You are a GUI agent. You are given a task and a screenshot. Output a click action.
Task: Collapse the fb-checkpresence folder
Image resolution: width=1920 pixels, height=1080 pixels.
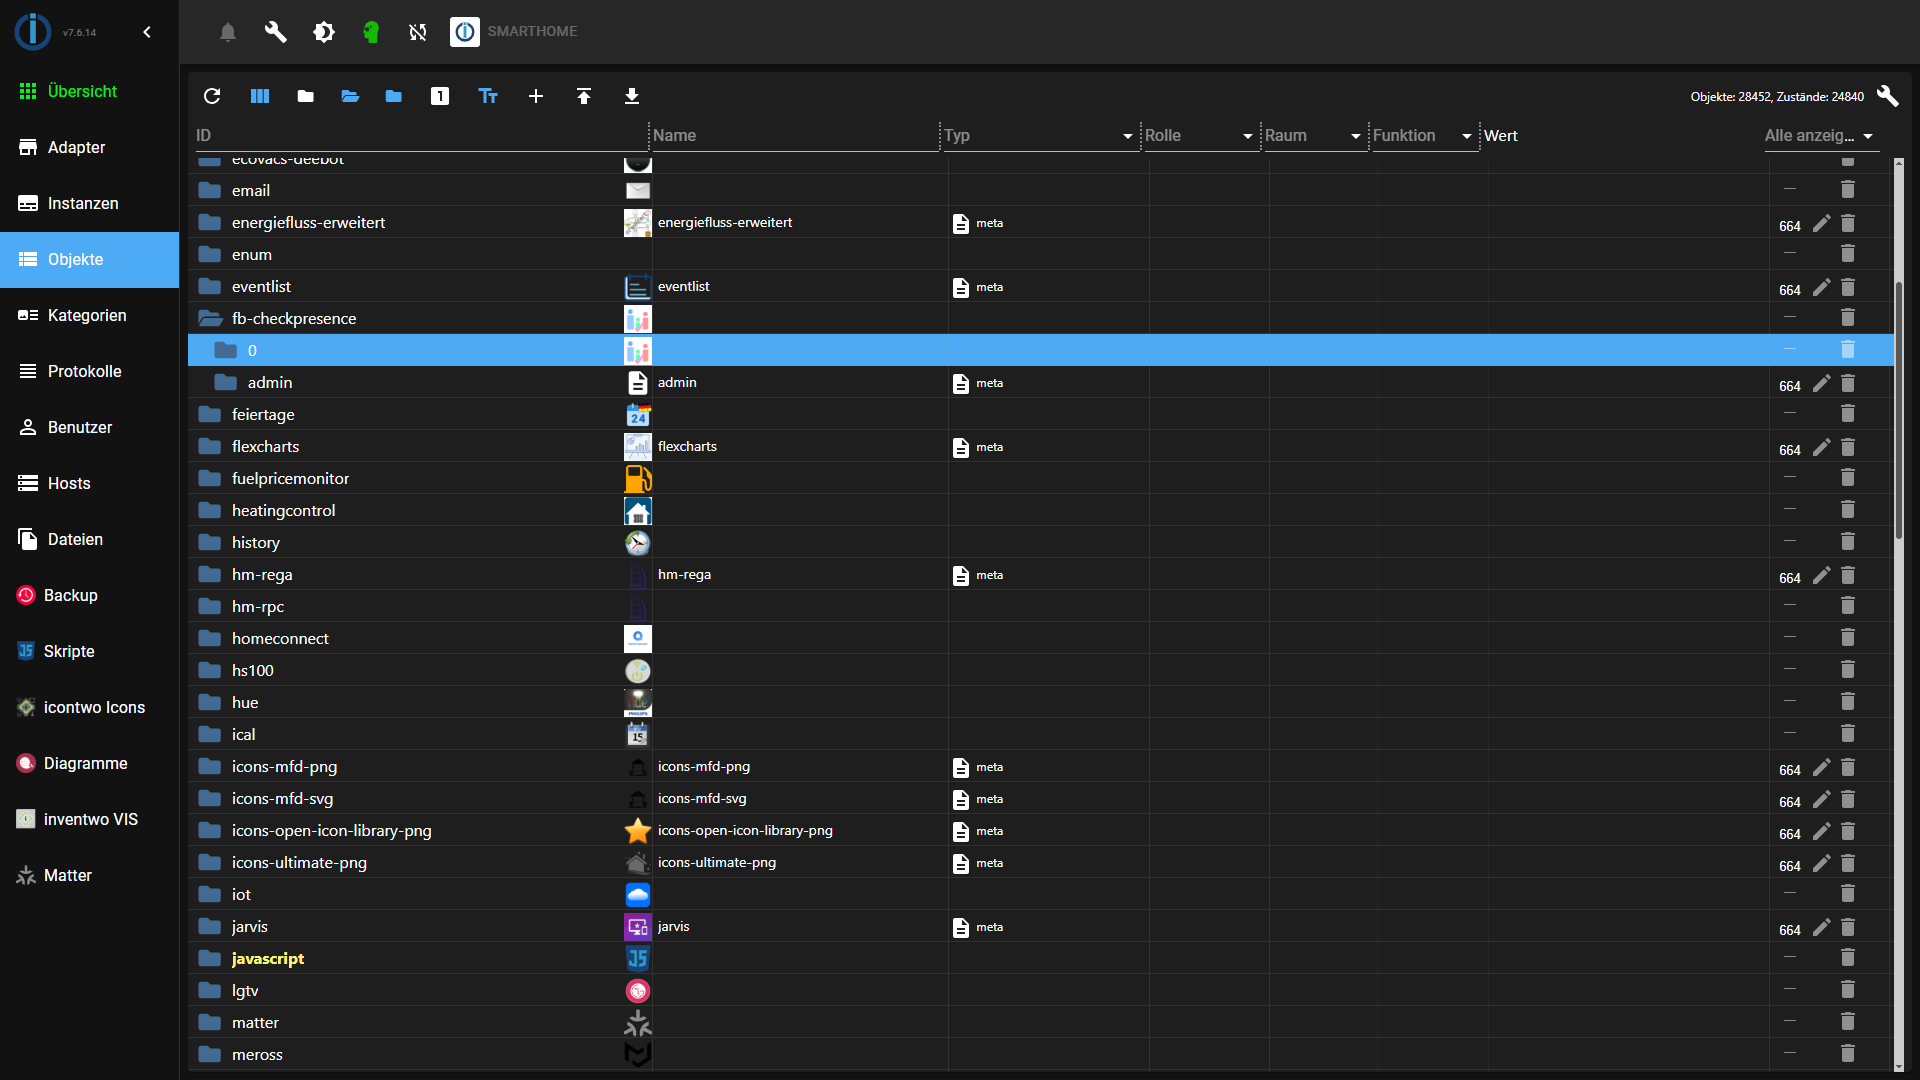coord(210,319)
